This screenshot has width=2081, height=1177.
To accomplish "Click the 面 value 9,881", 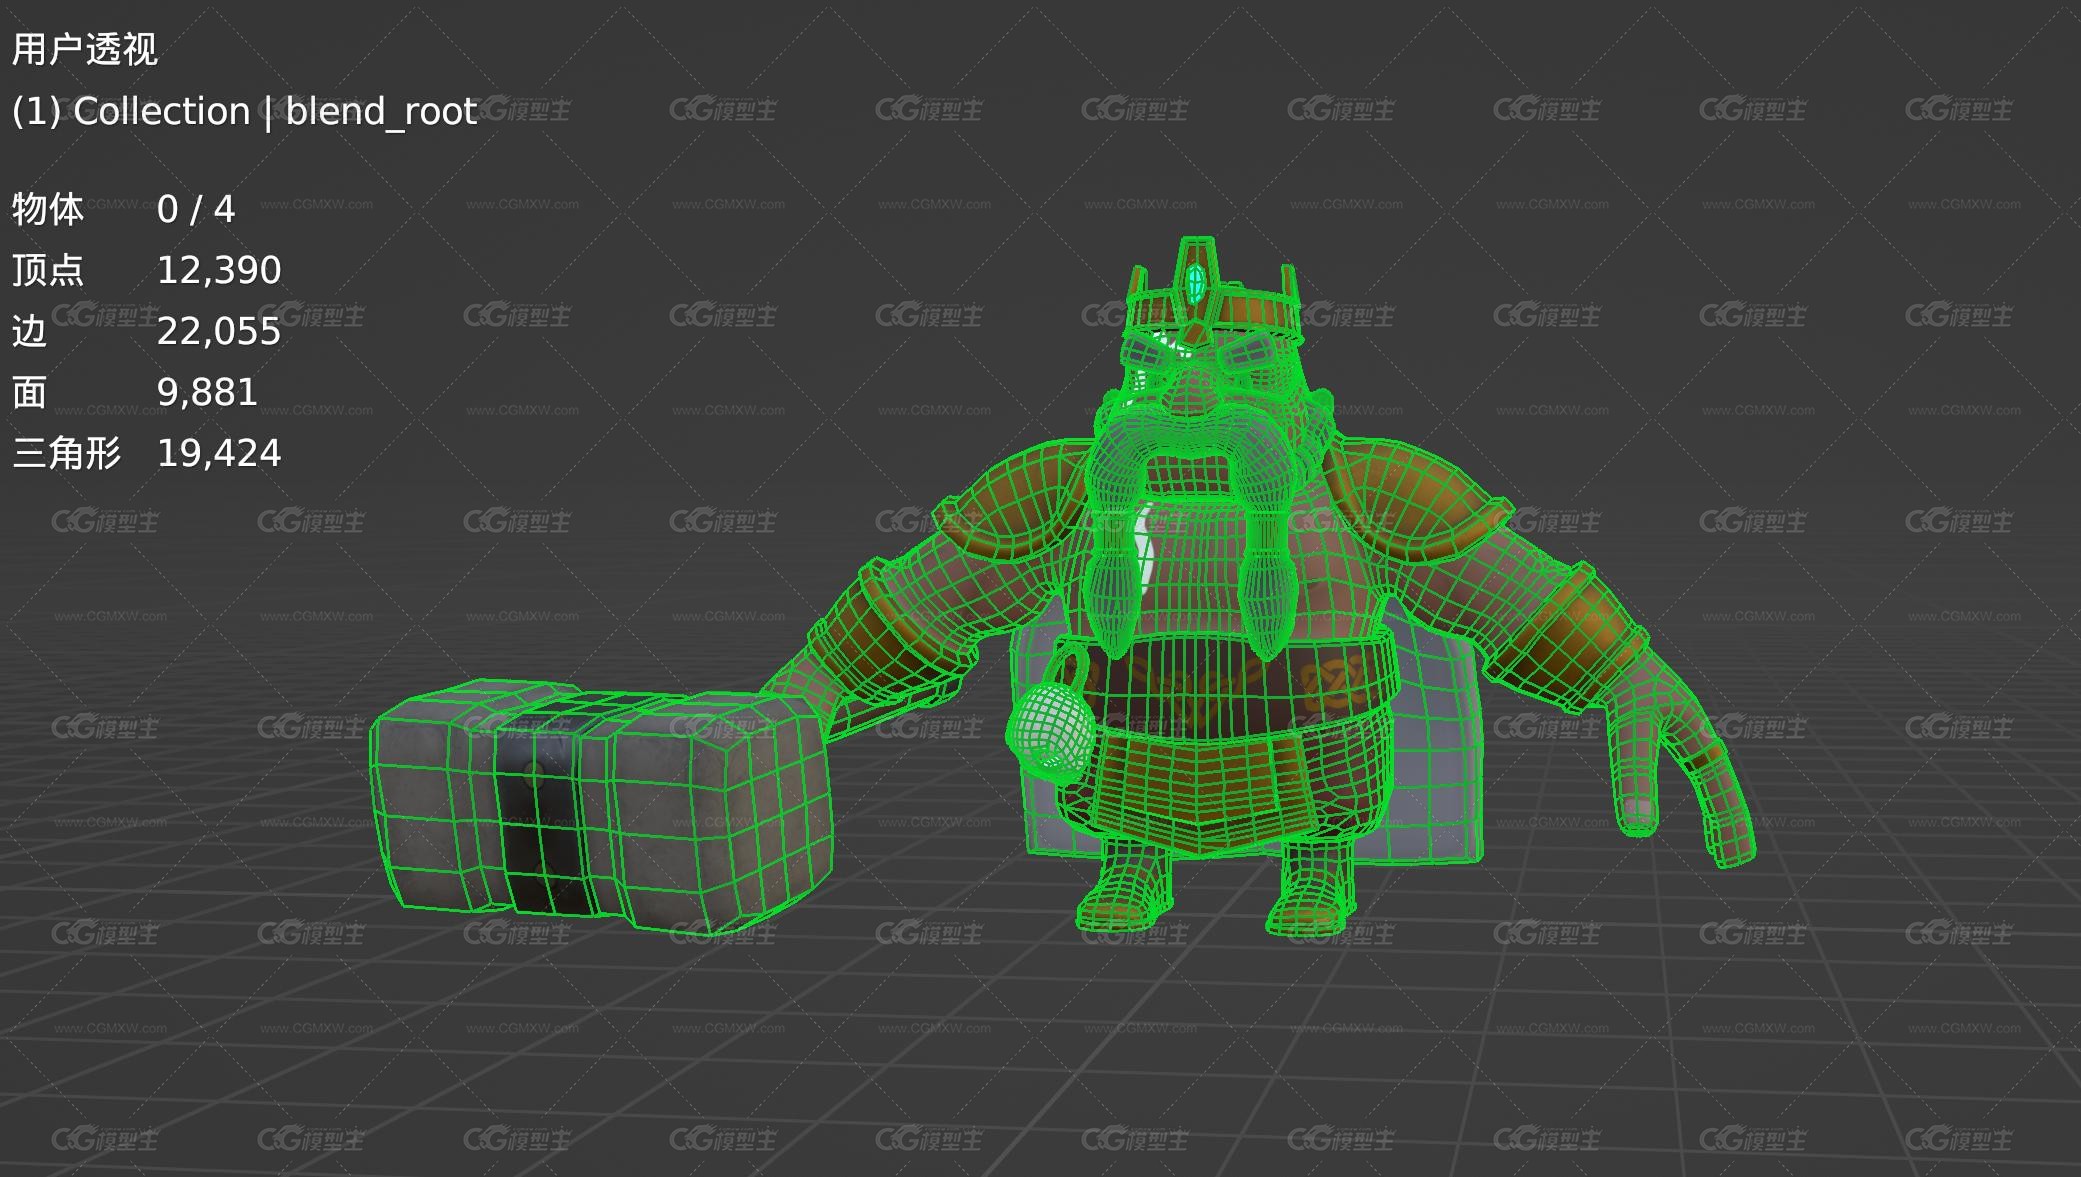I will click(x=207, y=392).
